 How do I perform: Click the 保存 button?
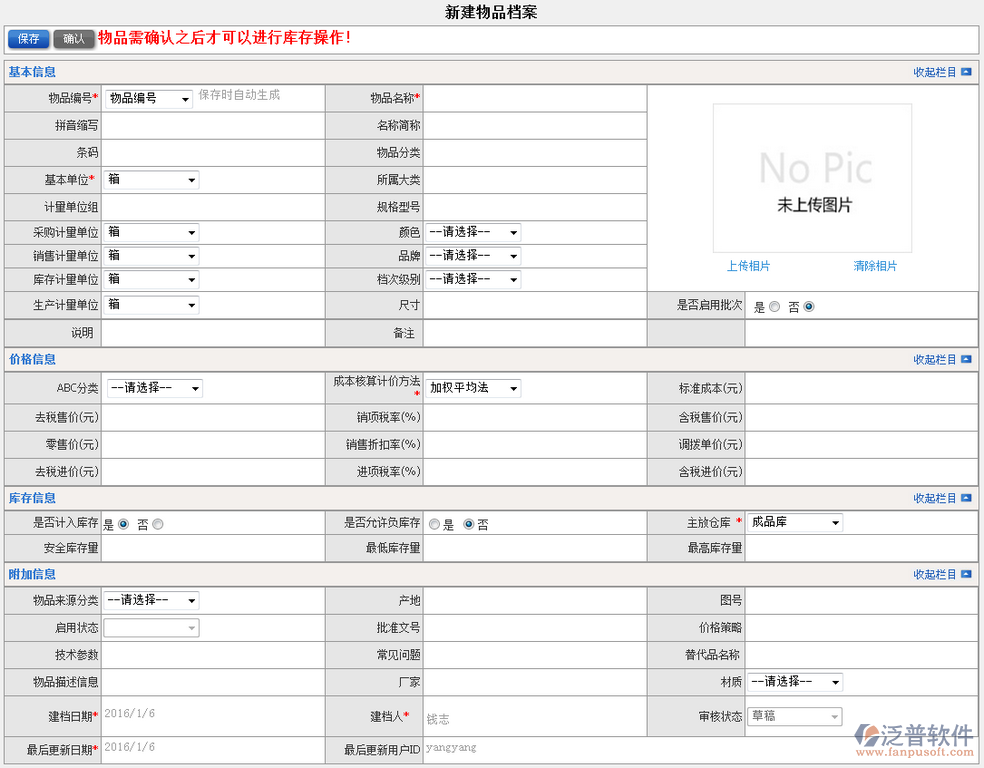(28, 39)
